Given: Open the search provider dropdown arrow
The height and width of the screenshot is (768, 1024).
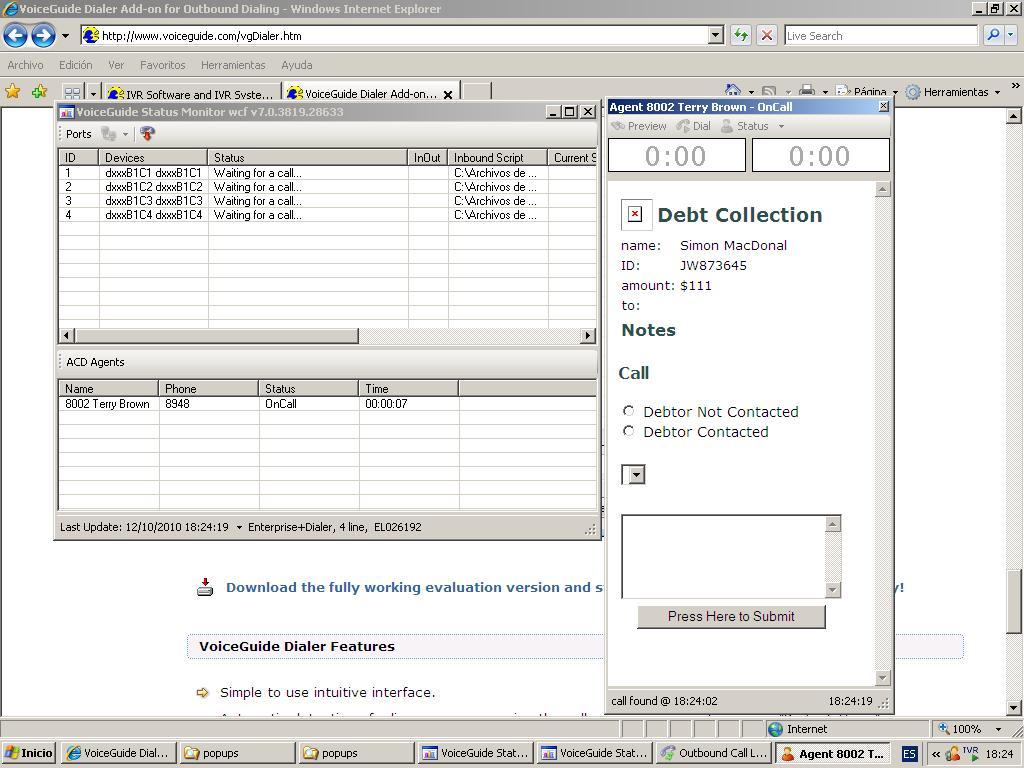Looking at the screenshot, I should pyautogui.click(x=1011, y=35).
